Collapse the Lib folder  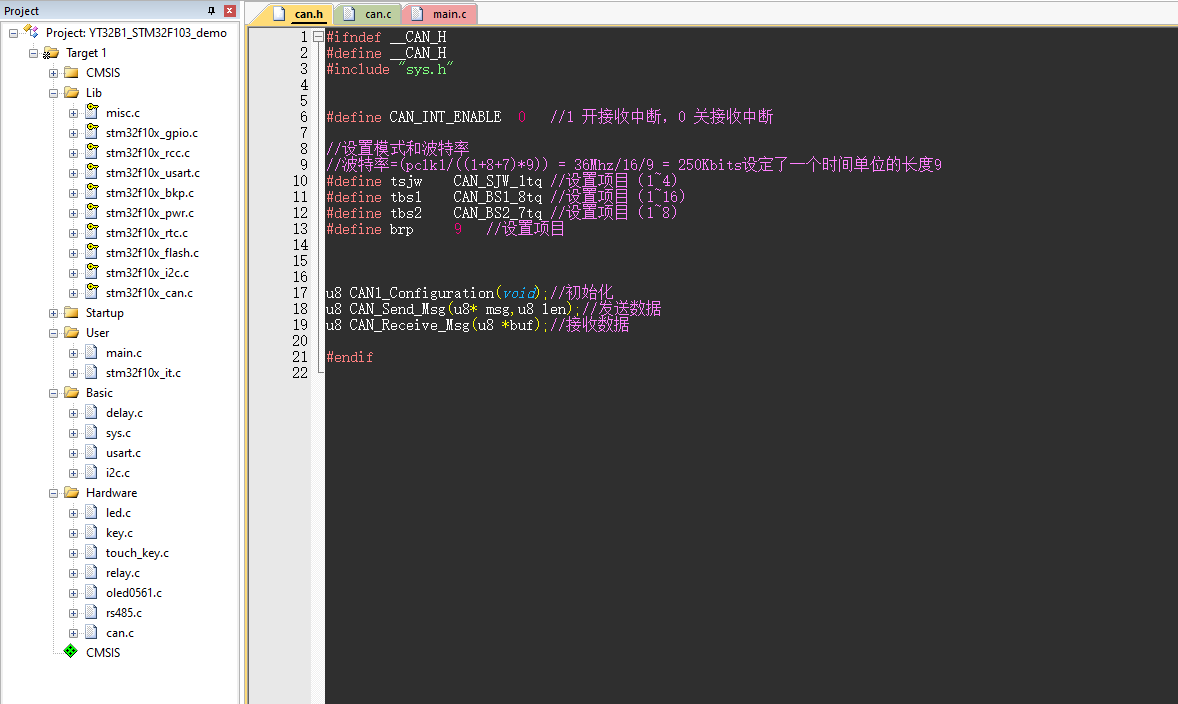click(53, 93)
